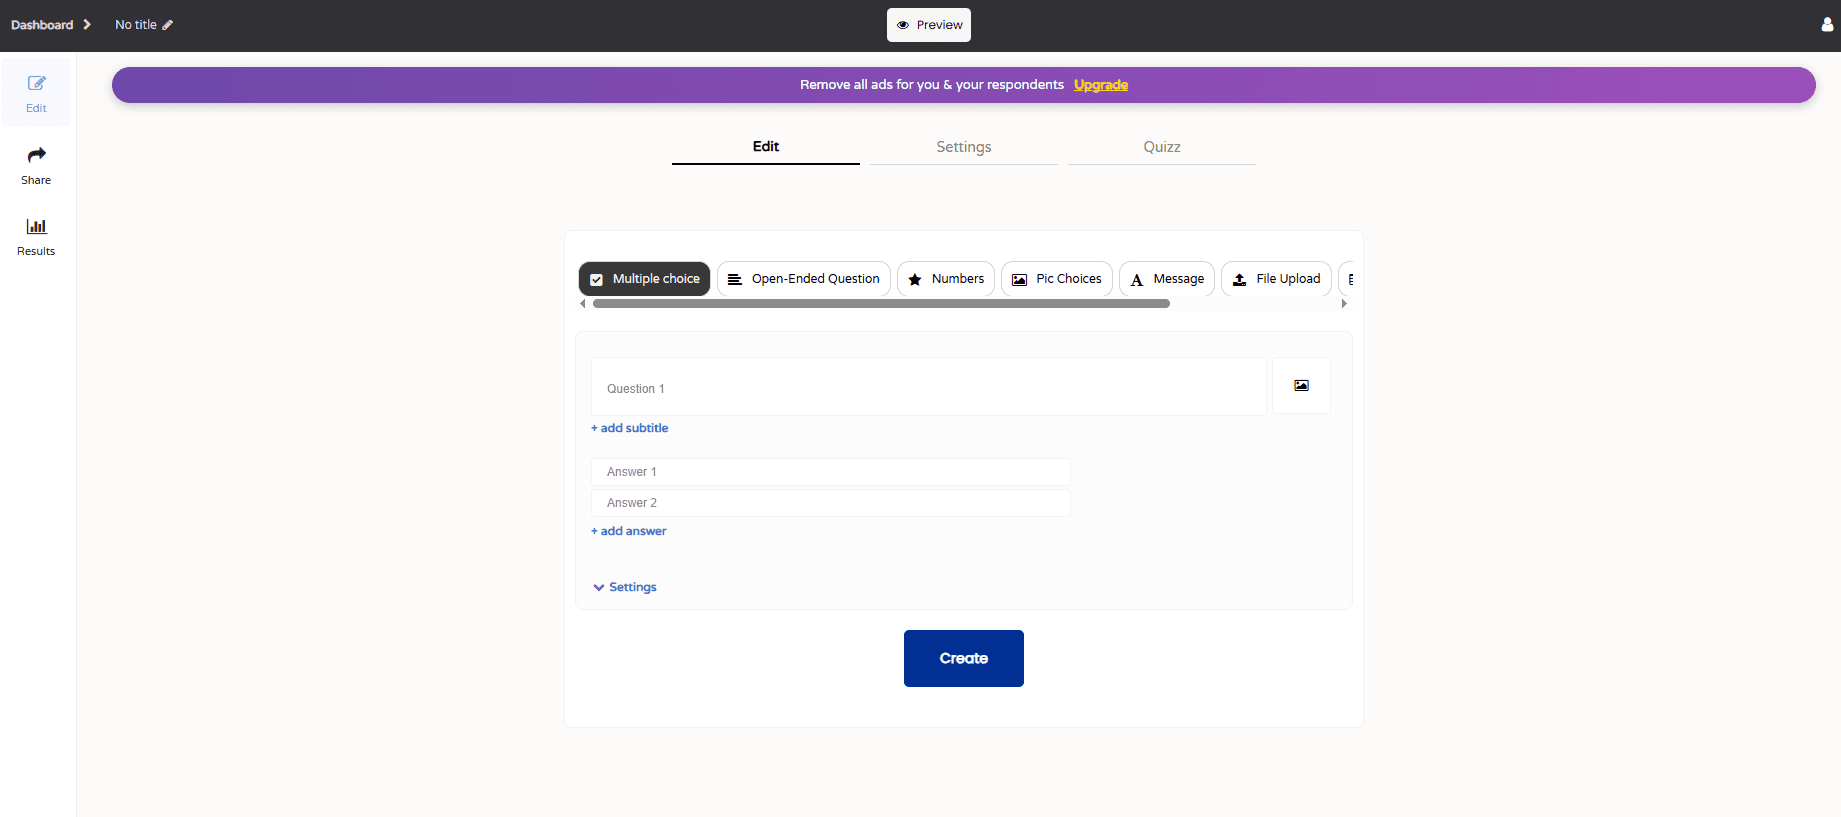Select the Multiple choice question type
The width and height of the screenshot is (1841, 817).
(644, 279)
